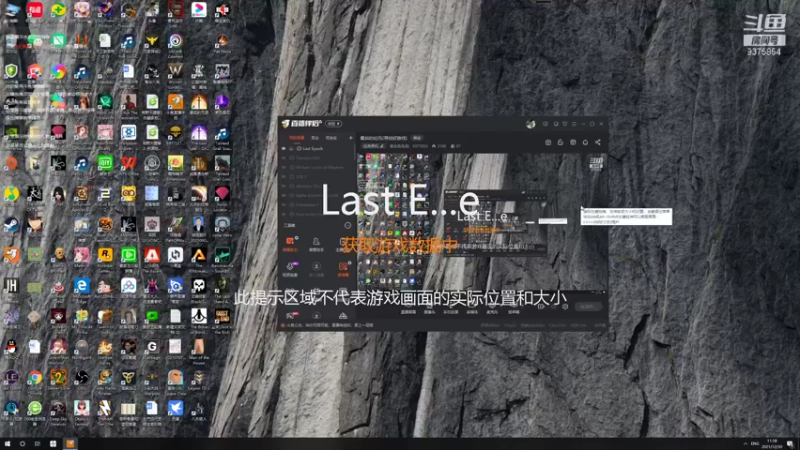
Task: Click the first orange tool icon in the toolbox
Action: click(290, 243)
